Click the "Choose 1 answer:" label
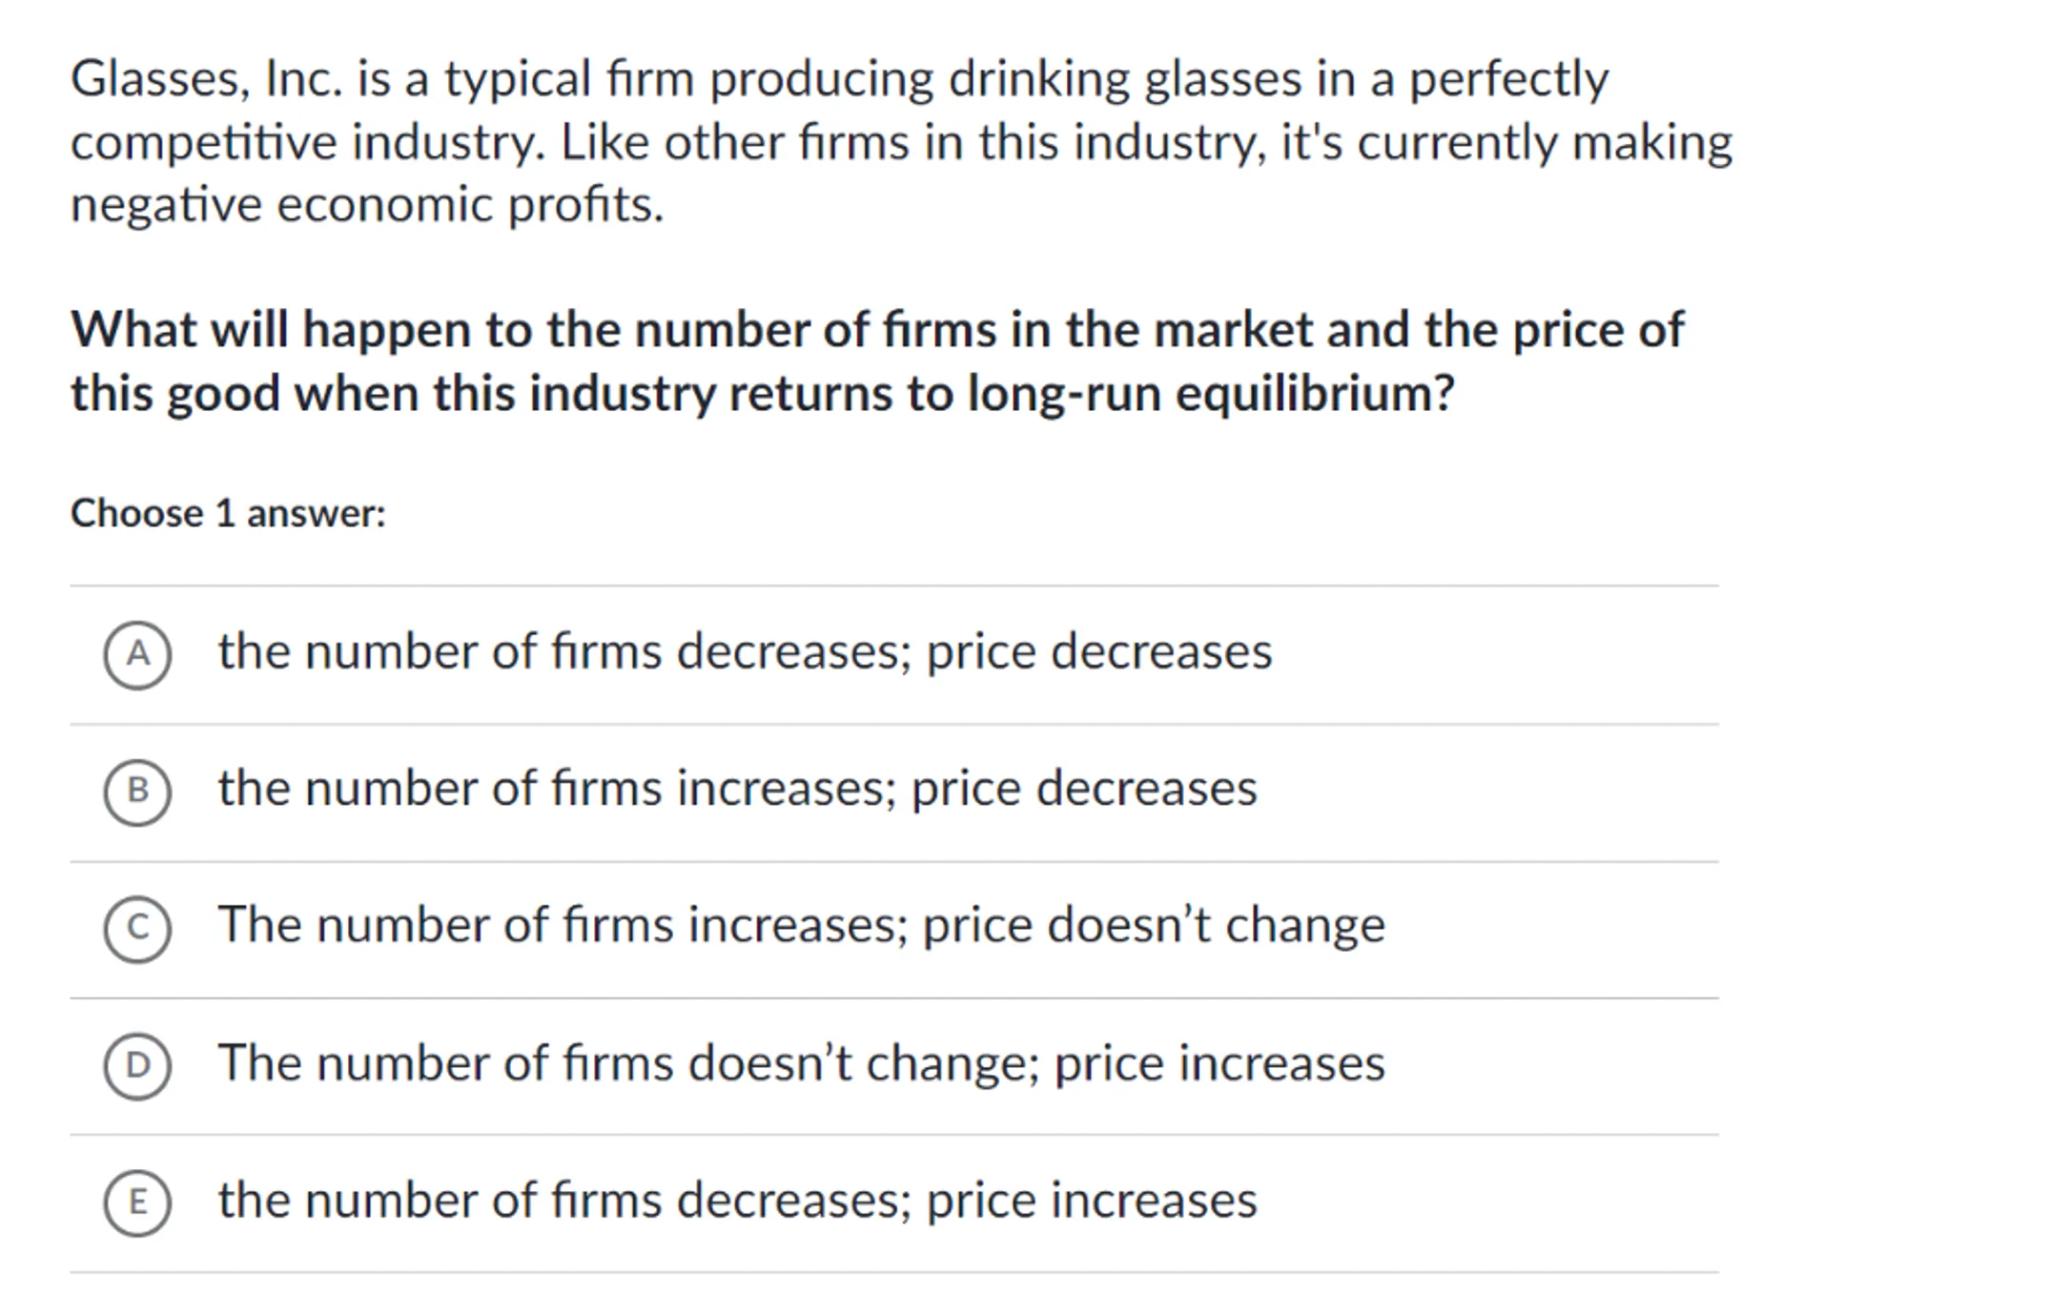 228,514
